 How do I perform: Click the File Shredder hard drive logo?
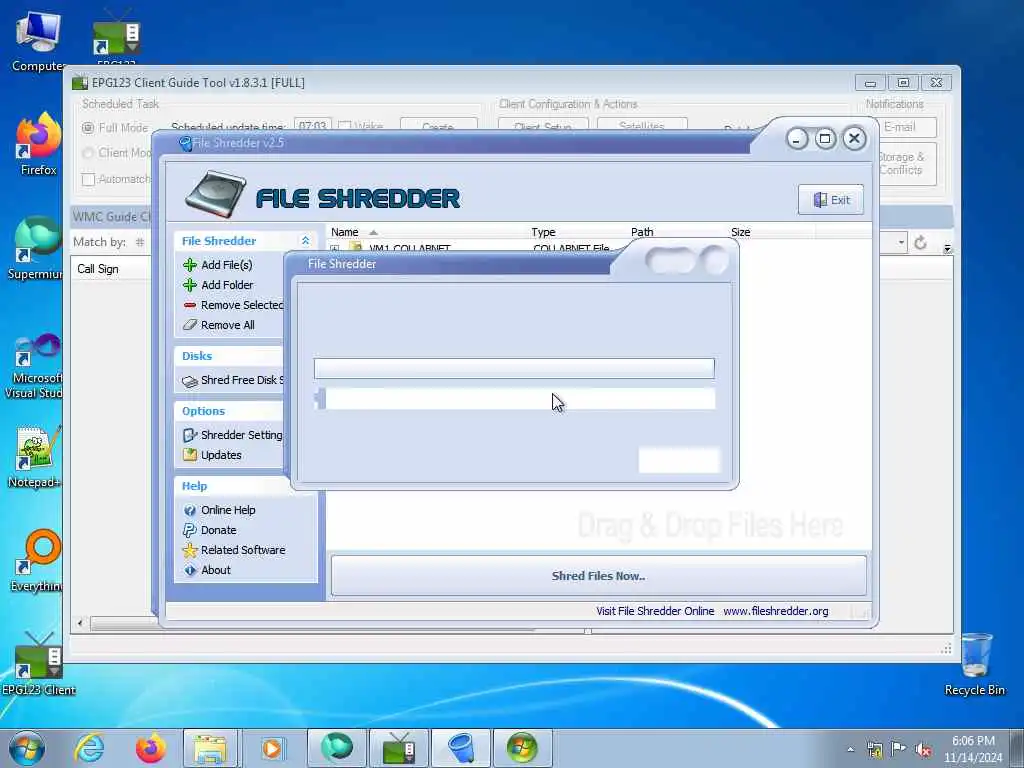[216, 194]
